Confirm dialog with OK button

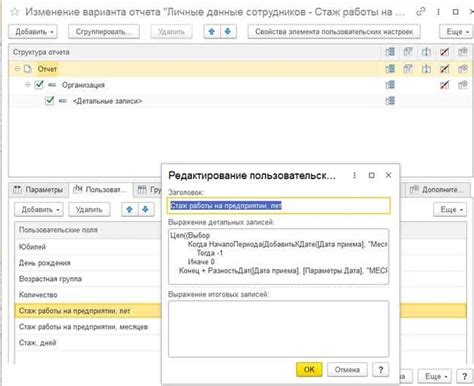coord(309,369)
